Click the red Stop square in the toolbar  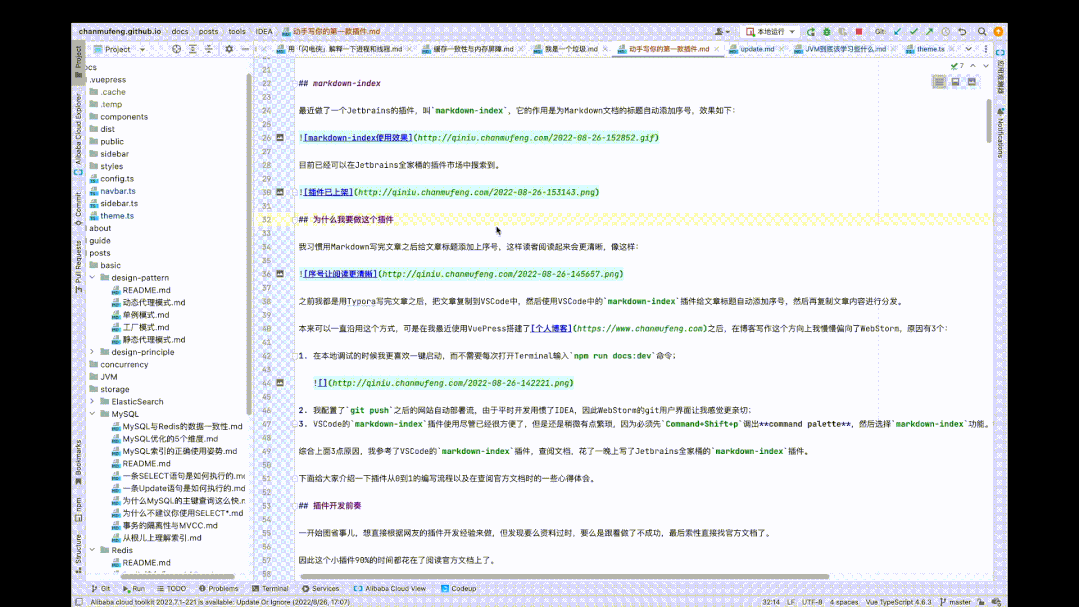pos(859,31)
